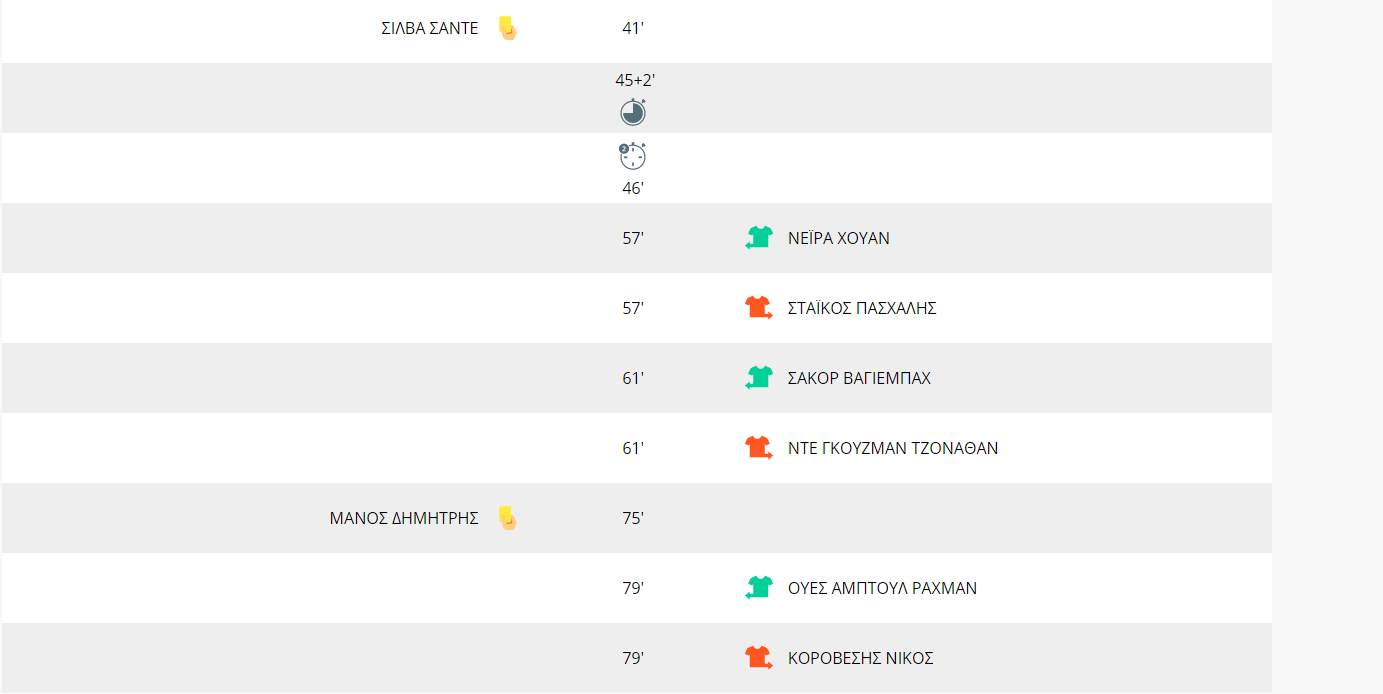
Task: Click the 45+2' minute marker
Action: coord(635,80)
